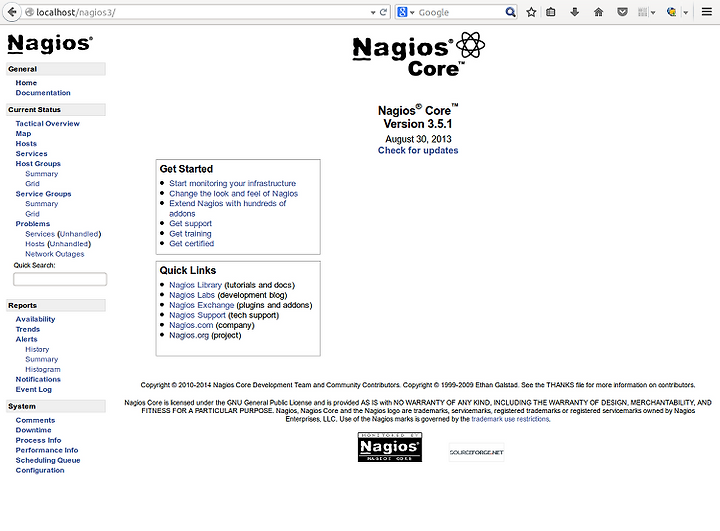
Task: Reload the page with the refresh icon
Action: (x=383, y=12)
